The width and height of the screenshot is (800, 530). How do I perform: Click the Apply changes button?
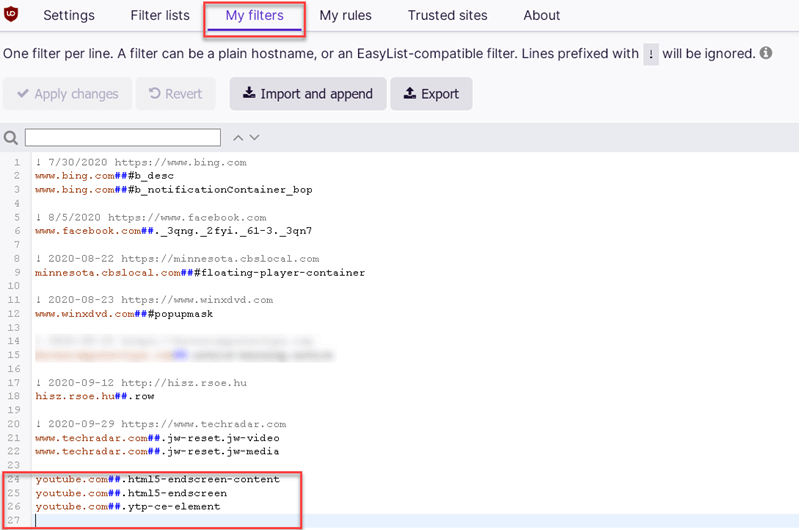click(67, 94)
